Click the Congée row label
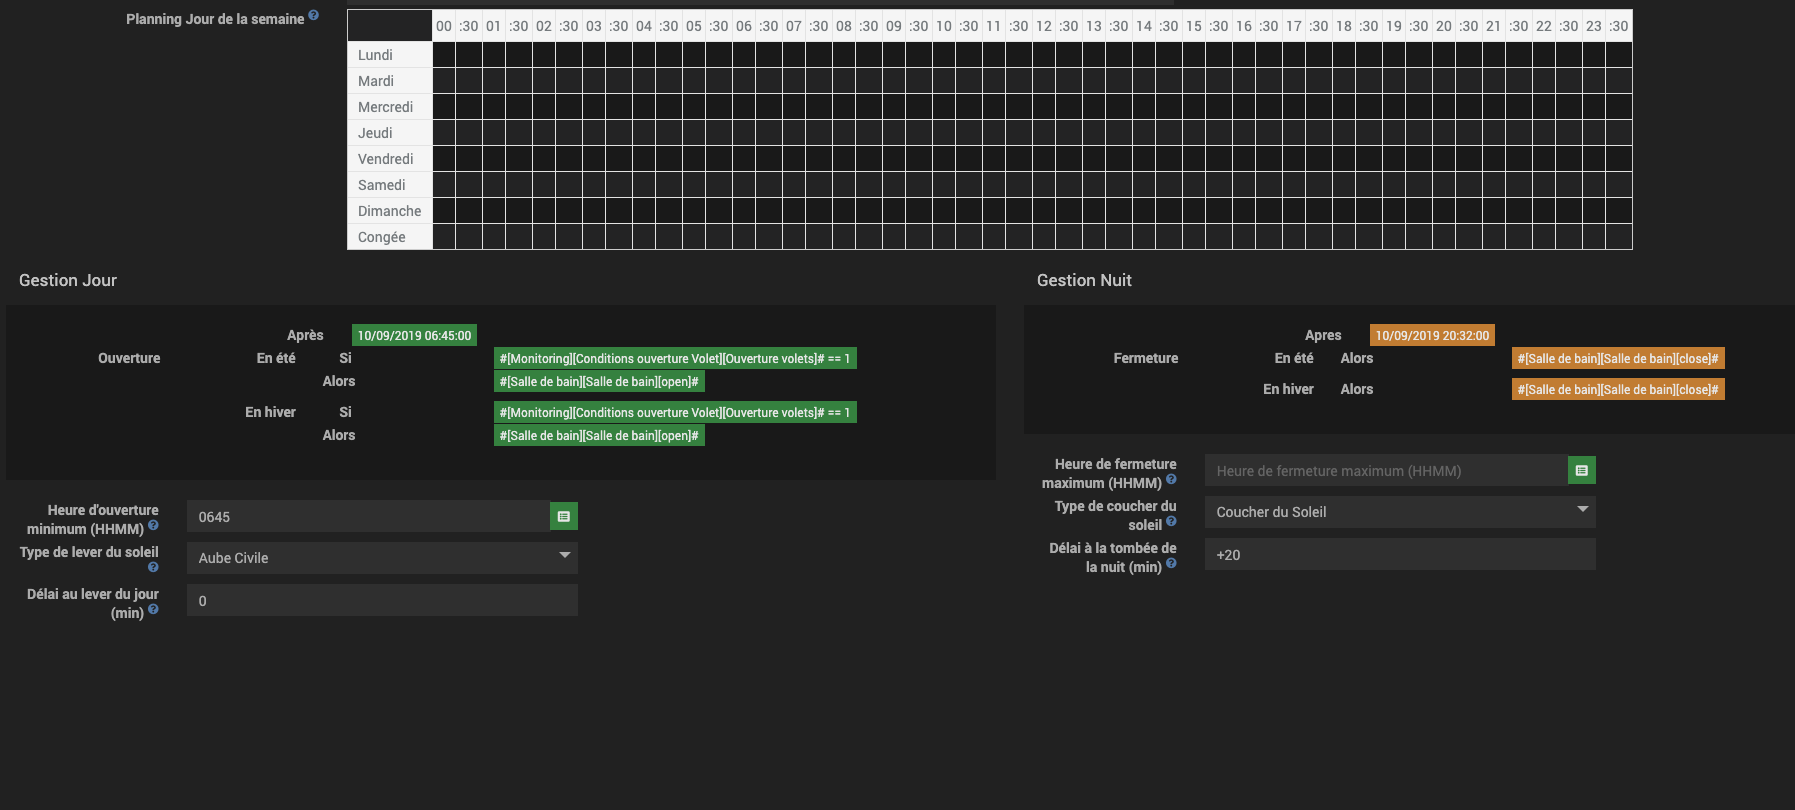Image resolution: width=1795 pixels, height=810 pixels. [x=390, y=237]
